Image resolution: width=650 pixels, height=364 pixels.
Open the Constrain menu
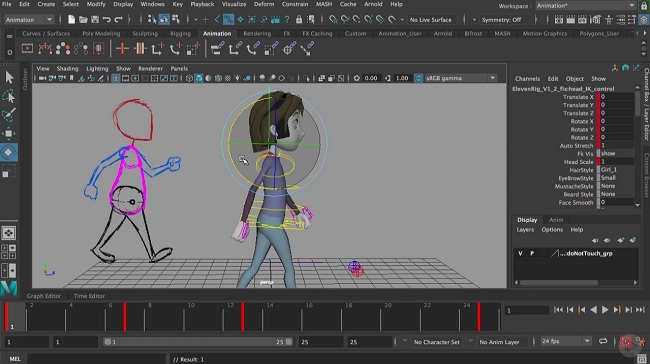[295, 4]
